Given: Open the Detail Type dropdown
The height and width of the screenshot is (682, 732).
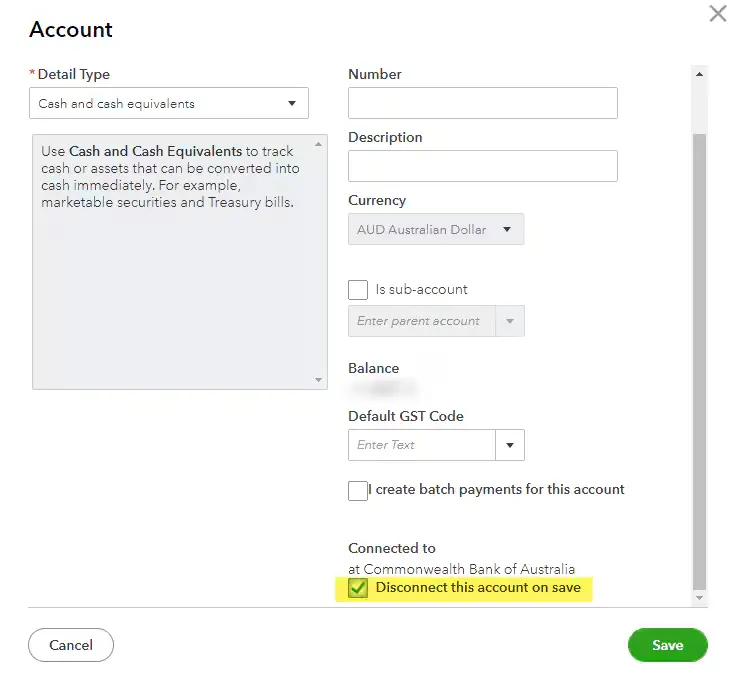Looking at the screenshot, I should pos(169,103).
